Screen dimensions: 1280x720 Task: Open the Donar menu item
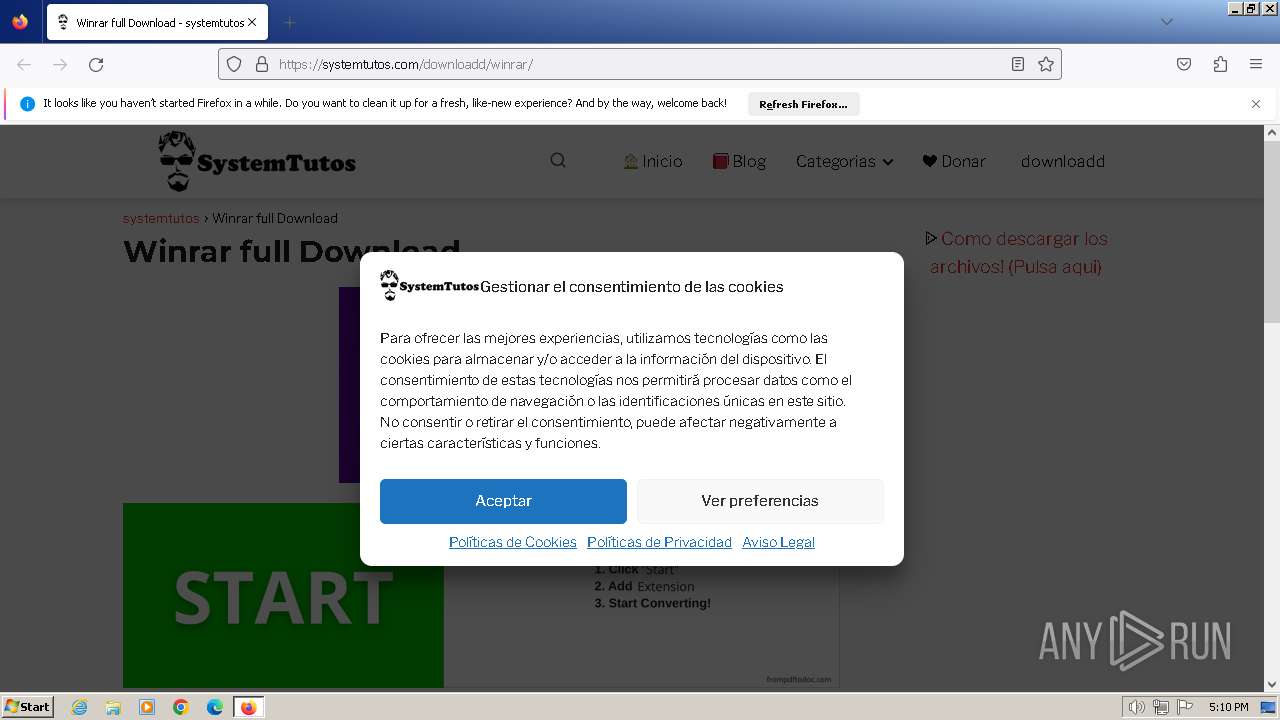pos(954,161)
